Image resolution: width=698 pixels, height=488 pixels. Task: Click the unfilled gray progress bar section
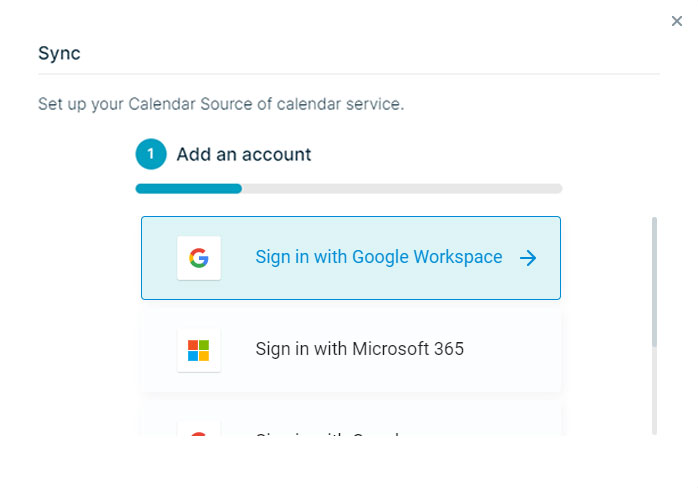point(400,188)
